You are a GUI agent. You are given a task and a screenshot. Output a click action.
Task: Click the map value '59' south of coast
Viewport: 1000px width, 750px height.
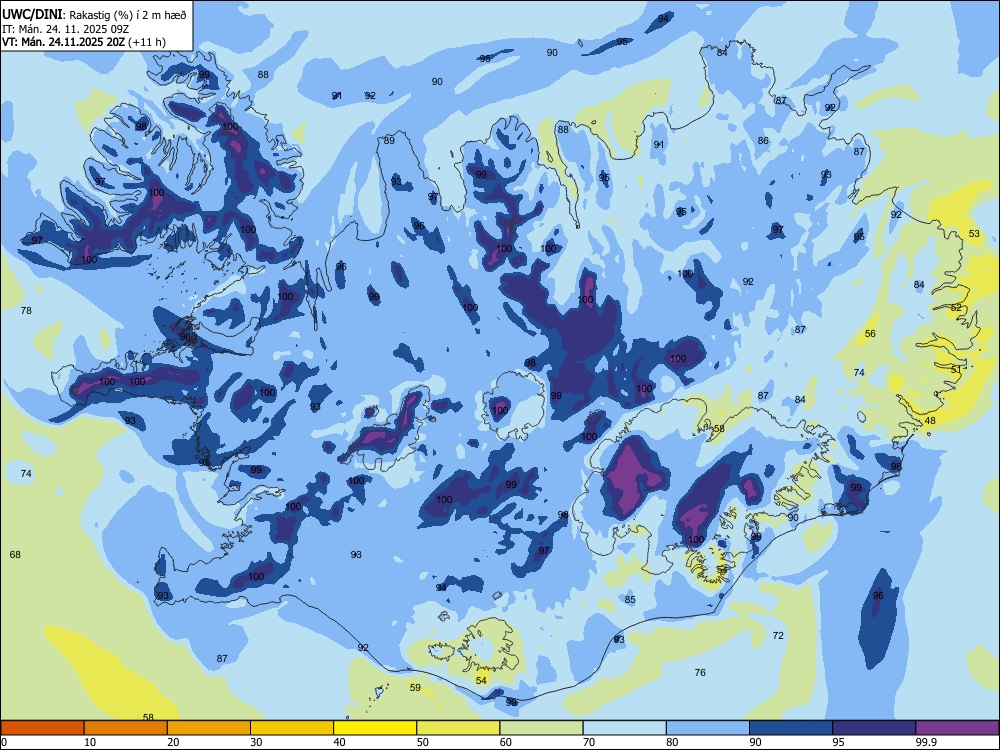click(x=415, y=688)
